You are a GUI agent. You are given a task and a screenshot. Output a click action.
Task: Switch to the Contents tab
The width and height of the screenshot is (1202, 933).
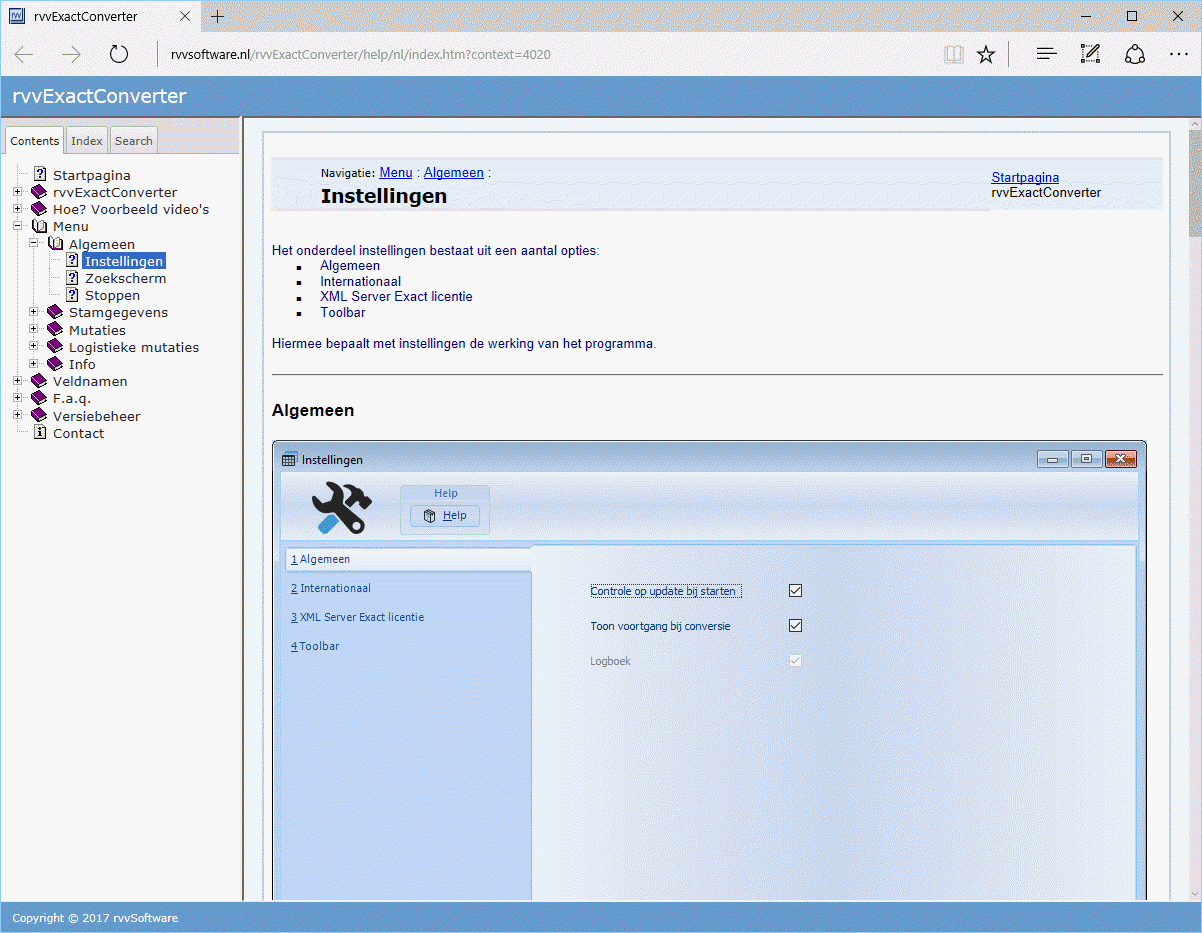(35, 141)
